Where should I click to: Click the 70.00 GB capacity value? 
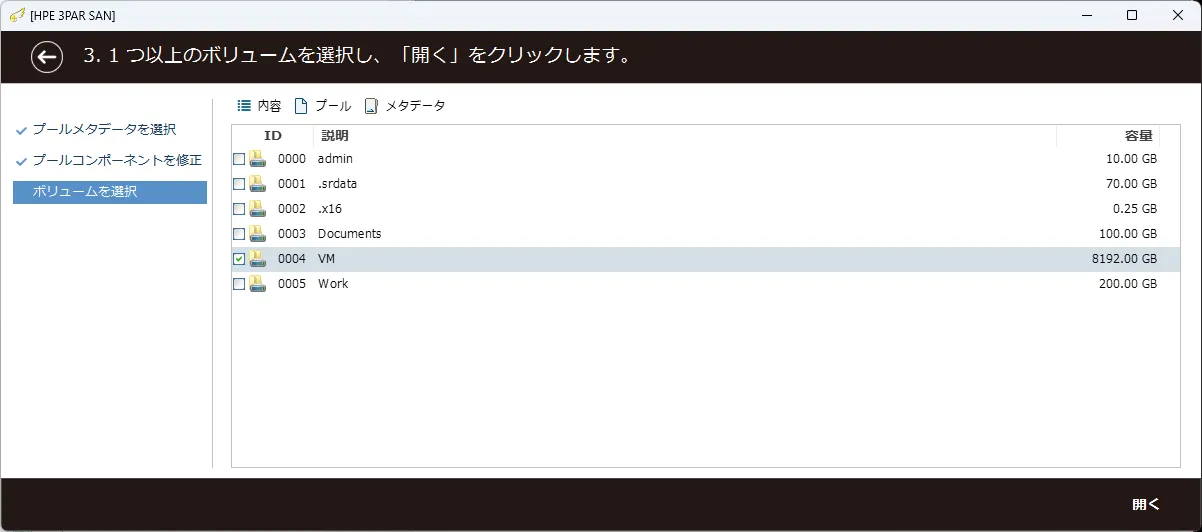(1132, 184)
